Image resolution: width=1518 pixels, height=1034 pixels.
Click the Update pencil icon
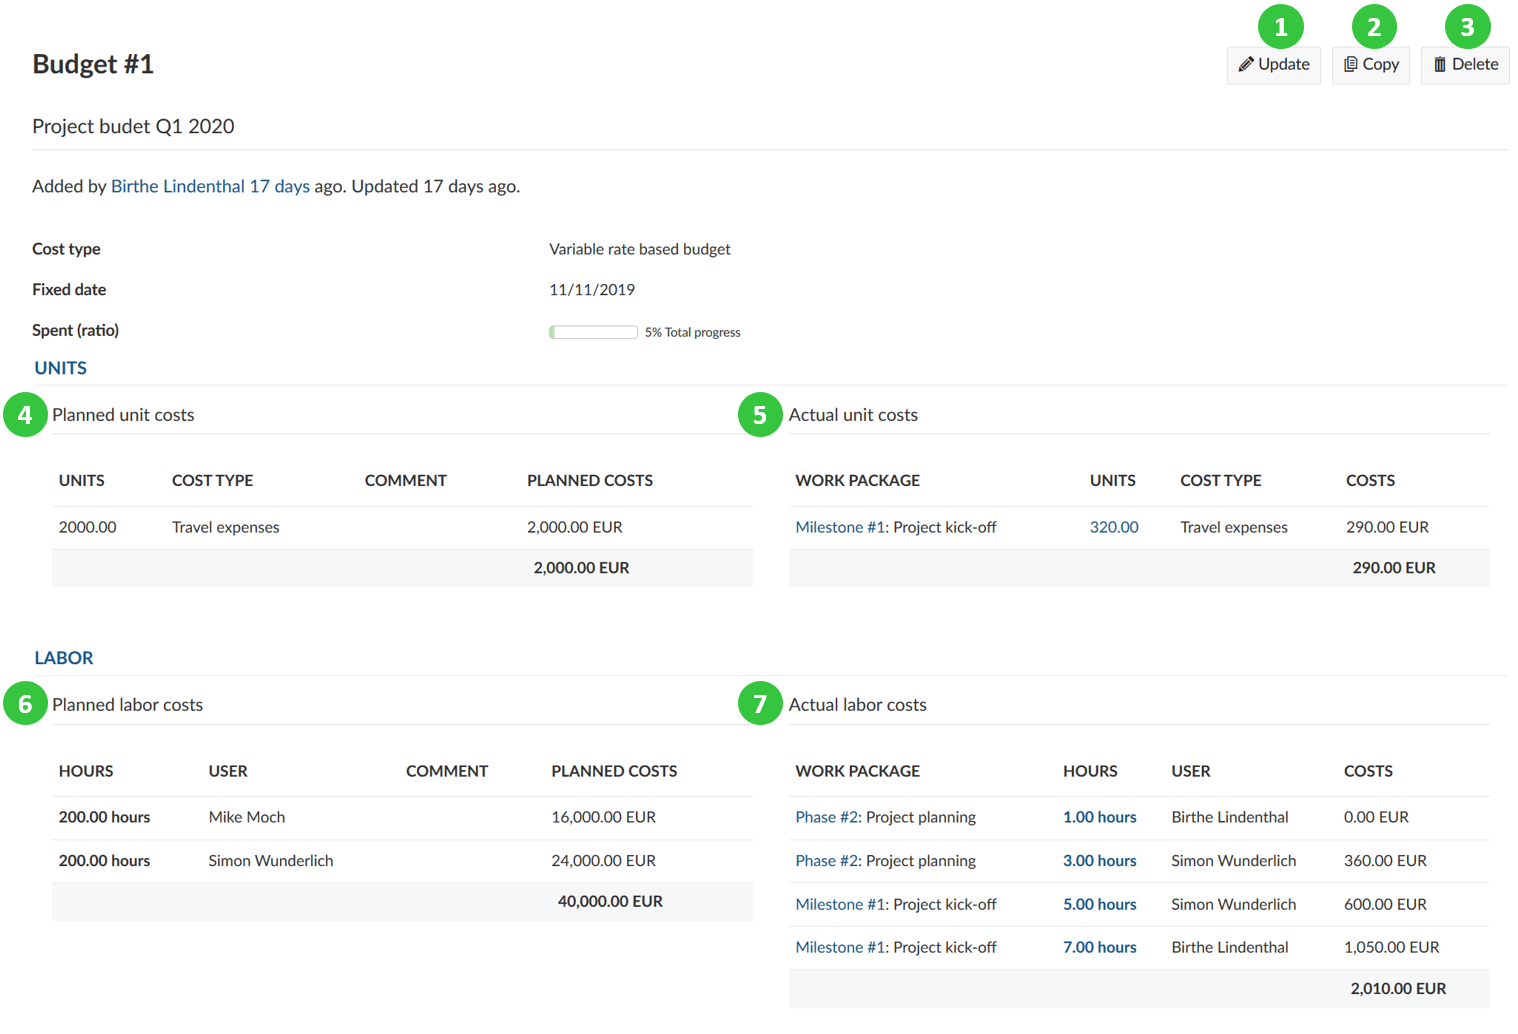[x=1246, y=64]
